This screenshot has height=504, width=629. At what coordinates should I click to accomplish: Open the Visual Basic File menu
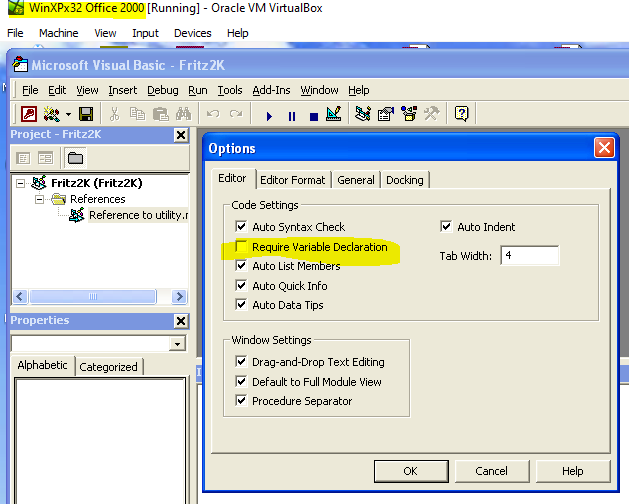pos(30,90)
